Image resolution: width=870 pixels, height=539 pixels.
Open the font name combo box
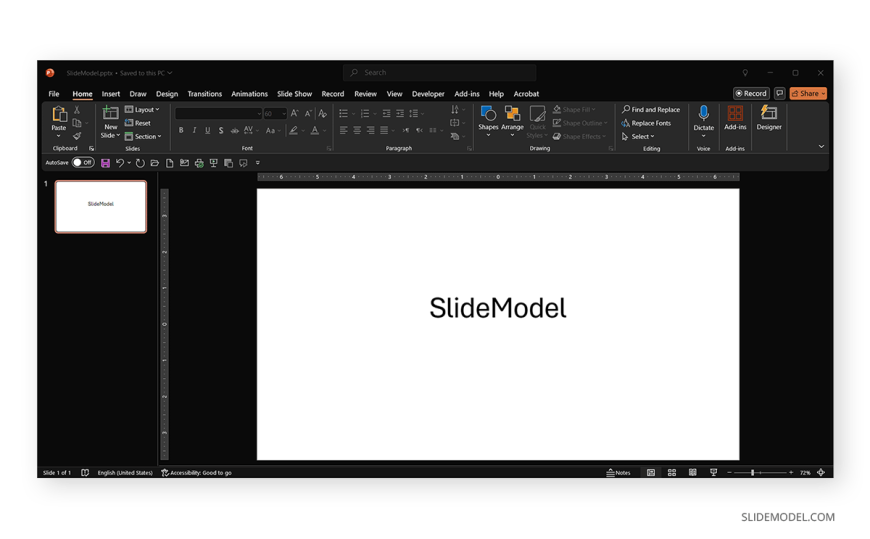pos(219,113)
